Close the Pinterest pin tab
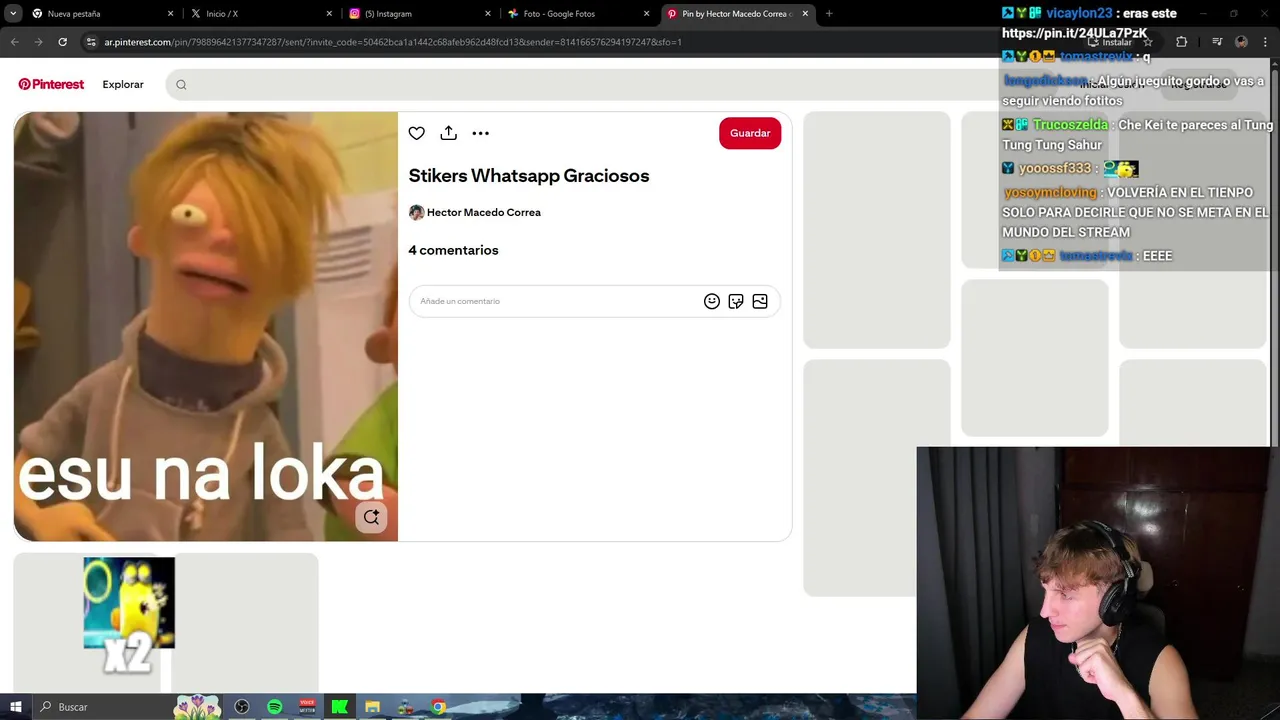This screenshot has height=720, width=1280. coord(805,14)
